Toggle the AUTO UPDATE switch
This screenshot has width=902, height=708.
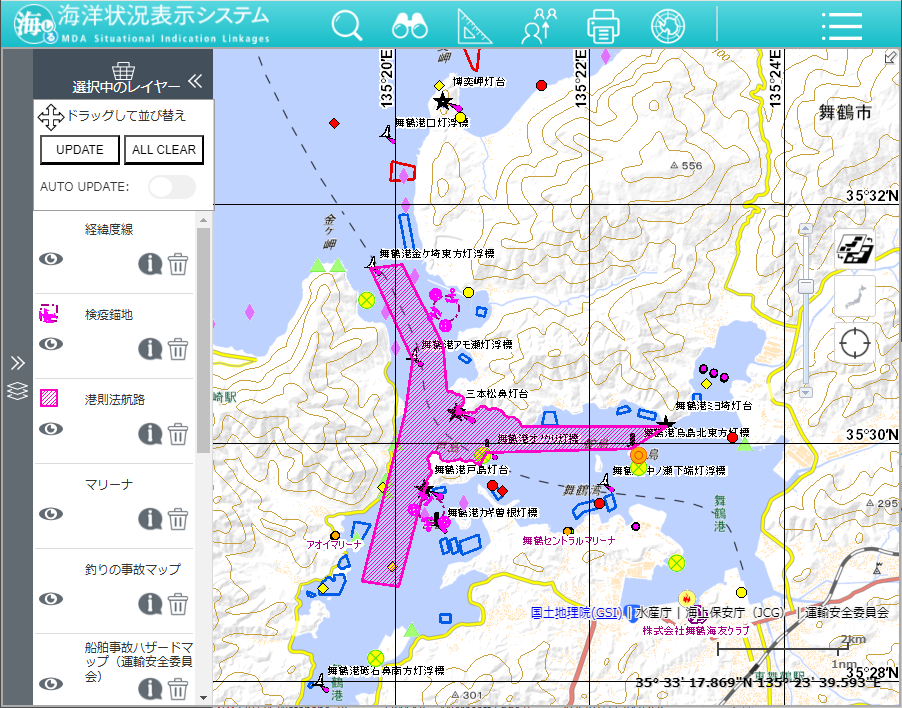click(x=171, y=187)
